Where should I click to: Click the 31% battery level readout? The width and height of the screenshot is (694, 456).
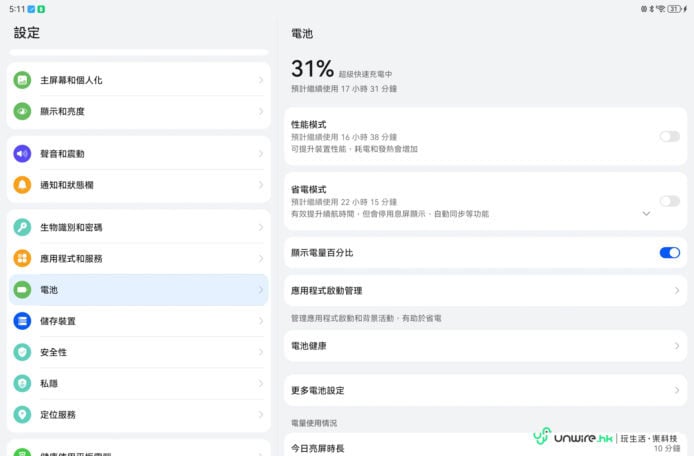click(312, 69)
